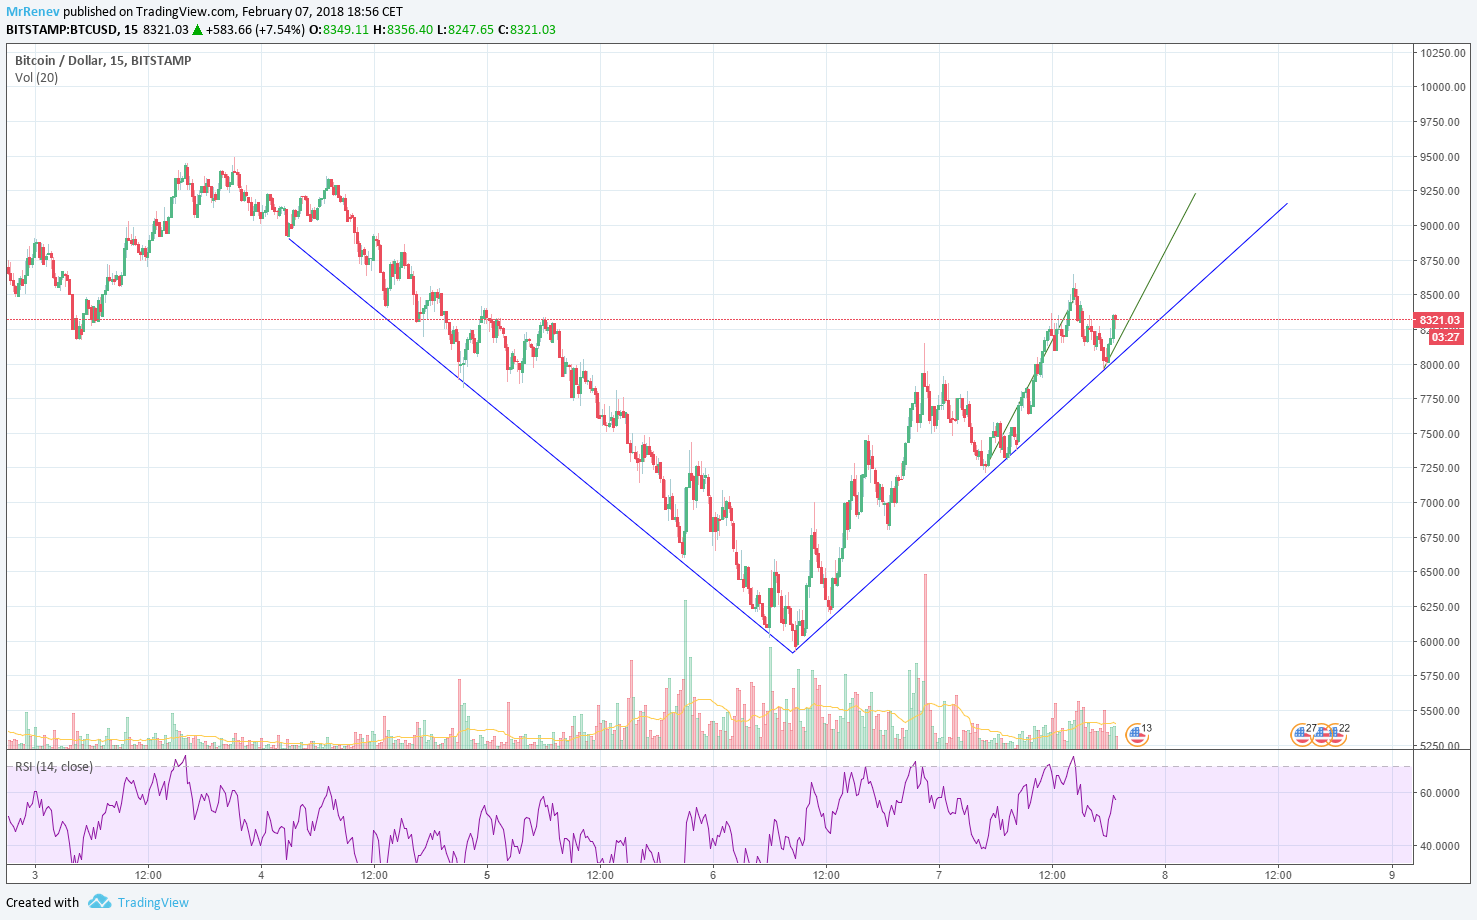The height and width of the screenshot is (920, 1477).
Task: Click the date label 6 on time axis
Action: pos(713,875)
